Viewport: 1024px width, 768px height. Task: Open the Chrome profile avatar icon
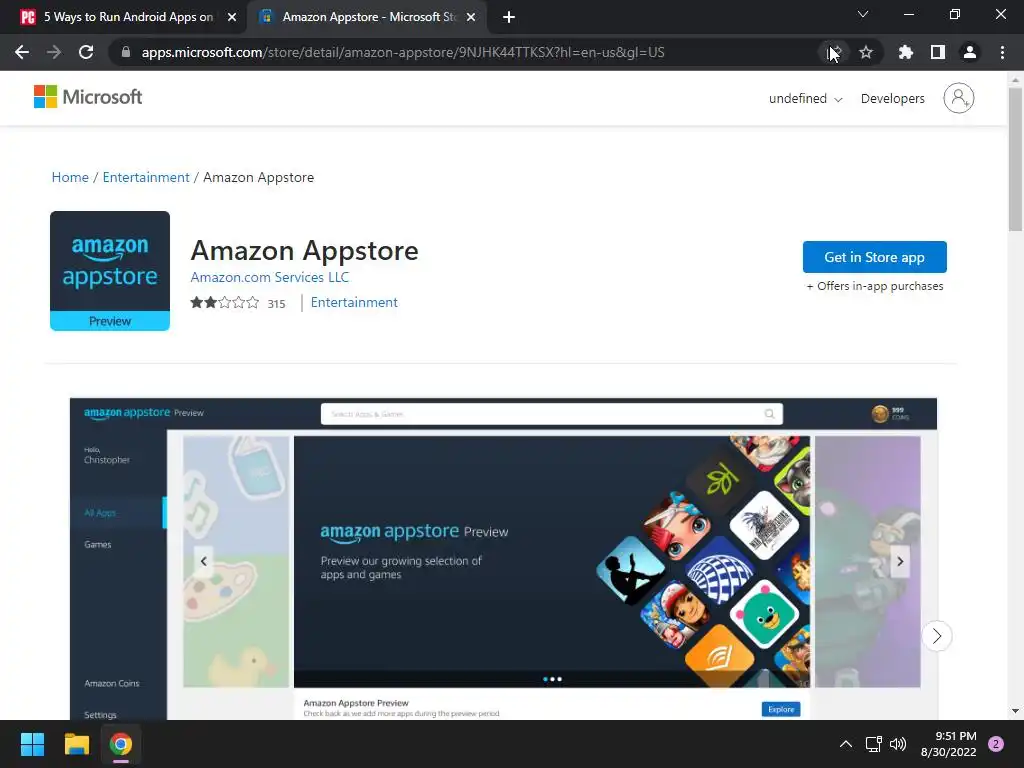tap(970, 52)
